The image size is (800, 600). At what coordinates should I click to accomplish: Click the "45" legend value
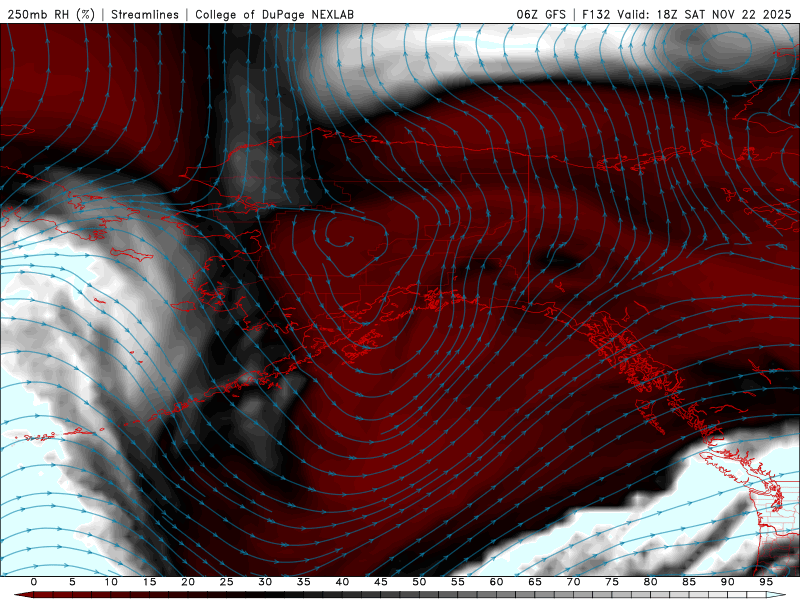pyautogui.click(x=381, y=582)
